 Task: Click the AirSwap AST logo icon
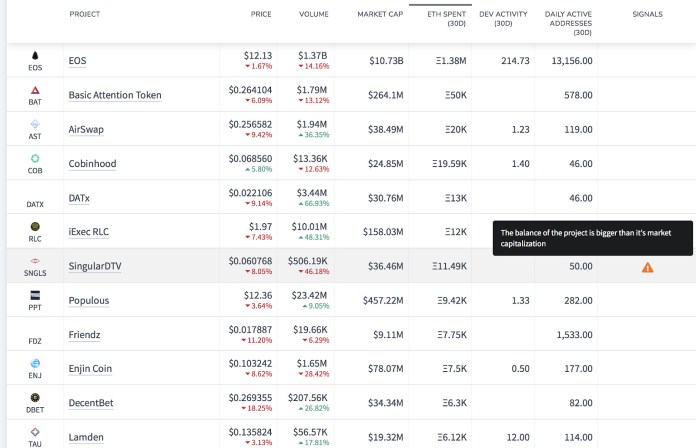(x=35, y=124)
